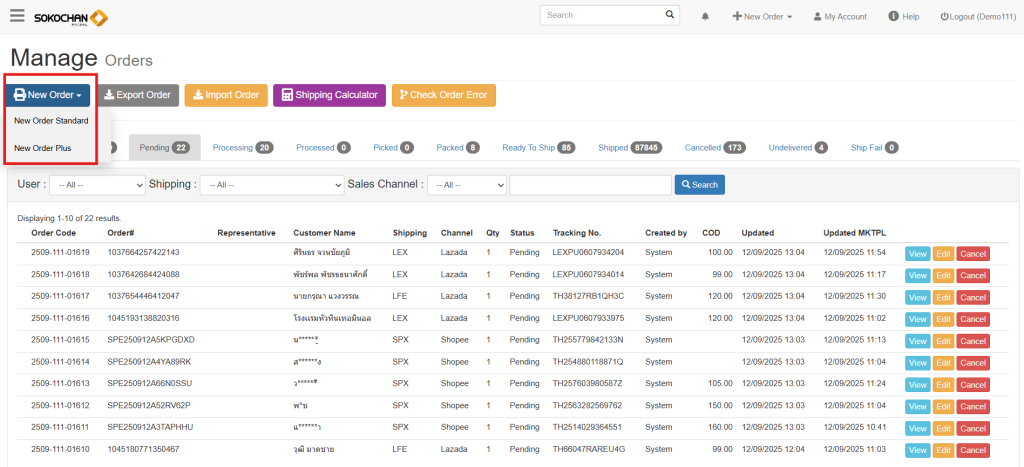
Task: Log out of Demo111 account
Action: pos(977,17)
